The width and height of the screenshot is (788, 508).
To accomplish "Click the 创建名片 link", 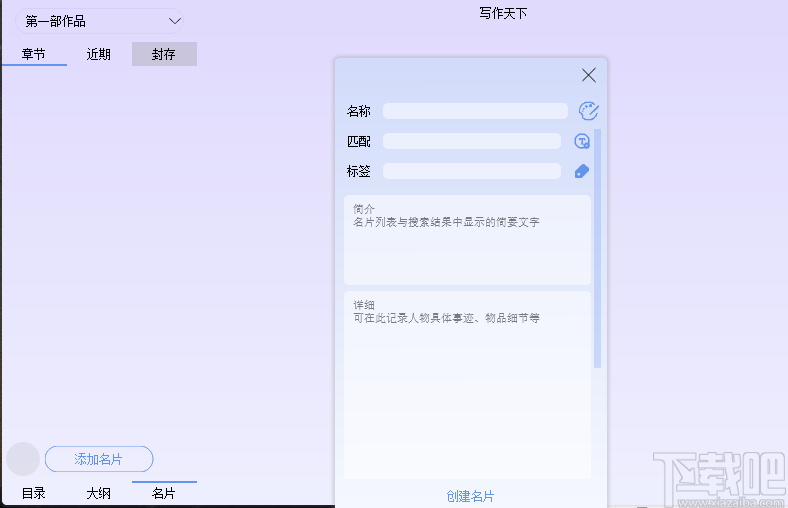I will pyautogui.click(x=470, y=496).
